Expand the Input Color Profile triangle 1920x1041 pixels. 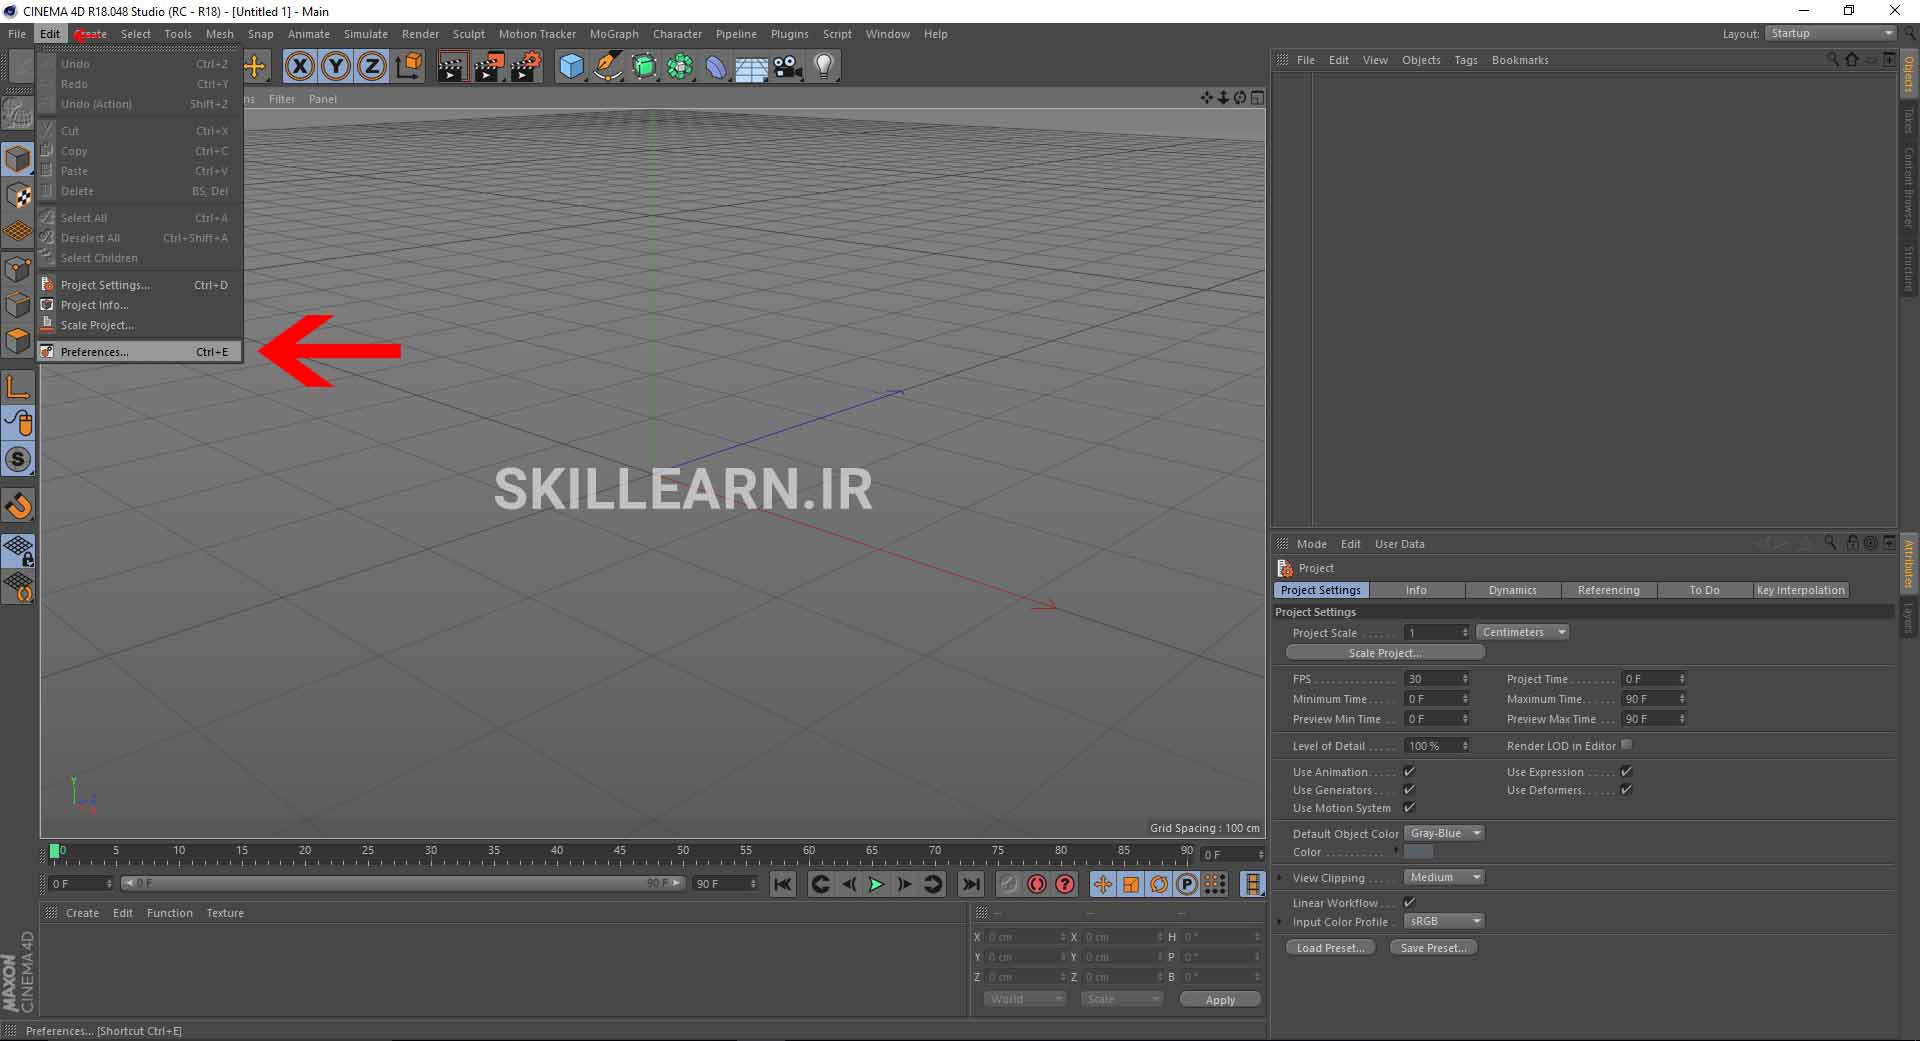[1280, 921]
